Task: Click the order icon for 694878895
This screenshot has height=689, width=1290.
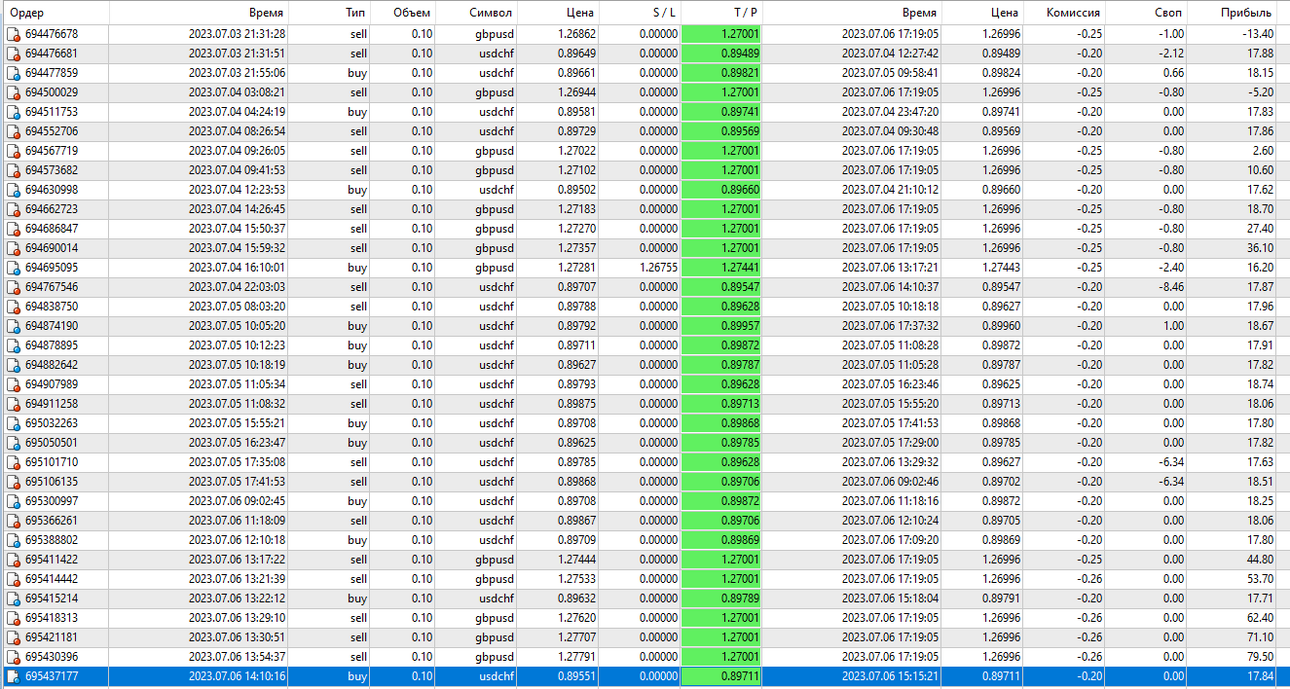Action: point(13,345)
